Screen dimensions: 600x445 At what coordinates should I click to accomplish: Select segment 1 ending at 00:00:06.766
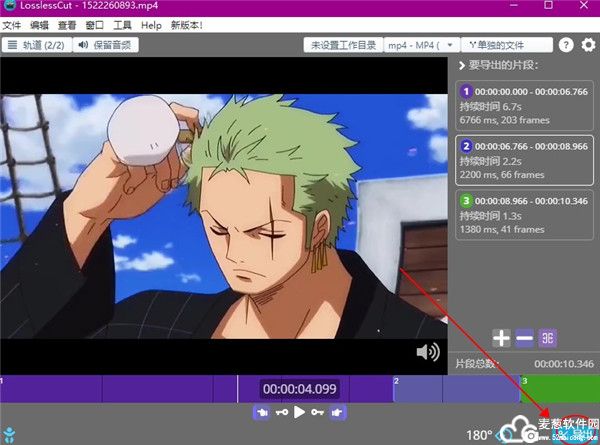pos(524,106)
